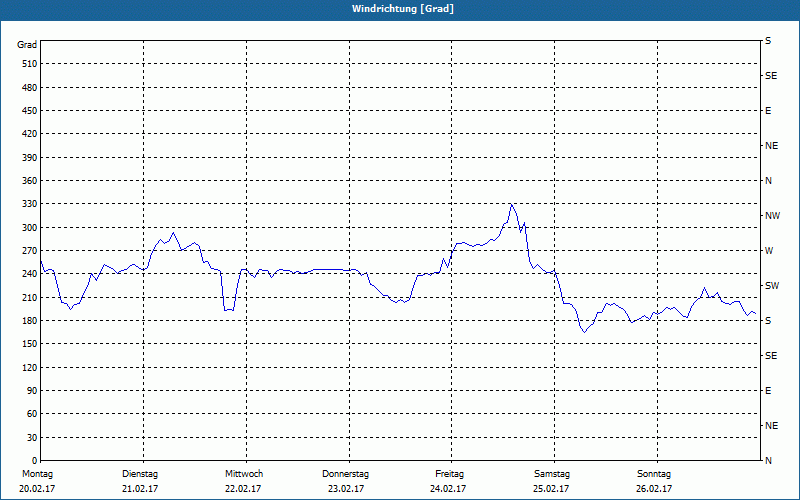Image resolution: width=800 pixels, height=500 pixels.
Task: Click the Windrichtung [Grad] chart title
Action: click(403, 9)
